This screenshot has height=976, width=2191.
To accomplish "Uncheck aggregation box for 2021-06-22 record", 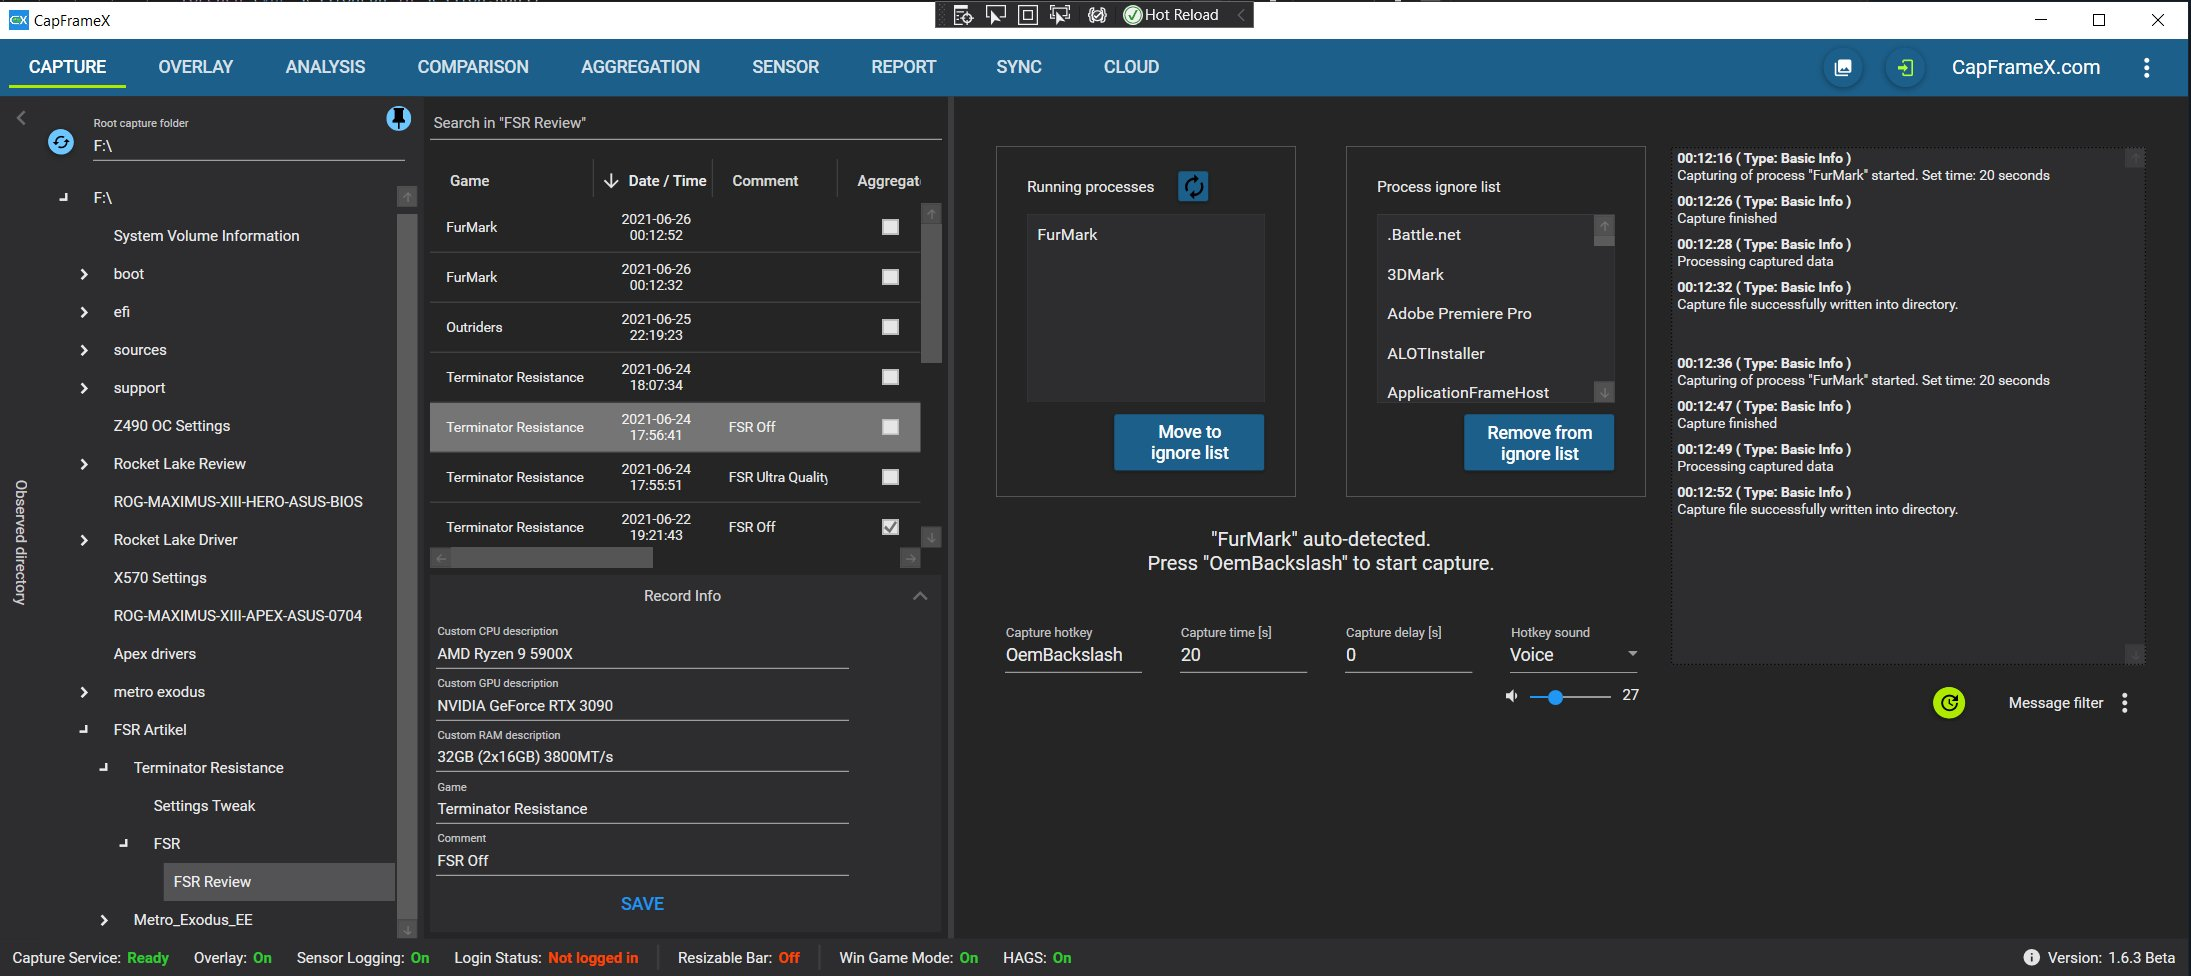I will click(890, 527).
